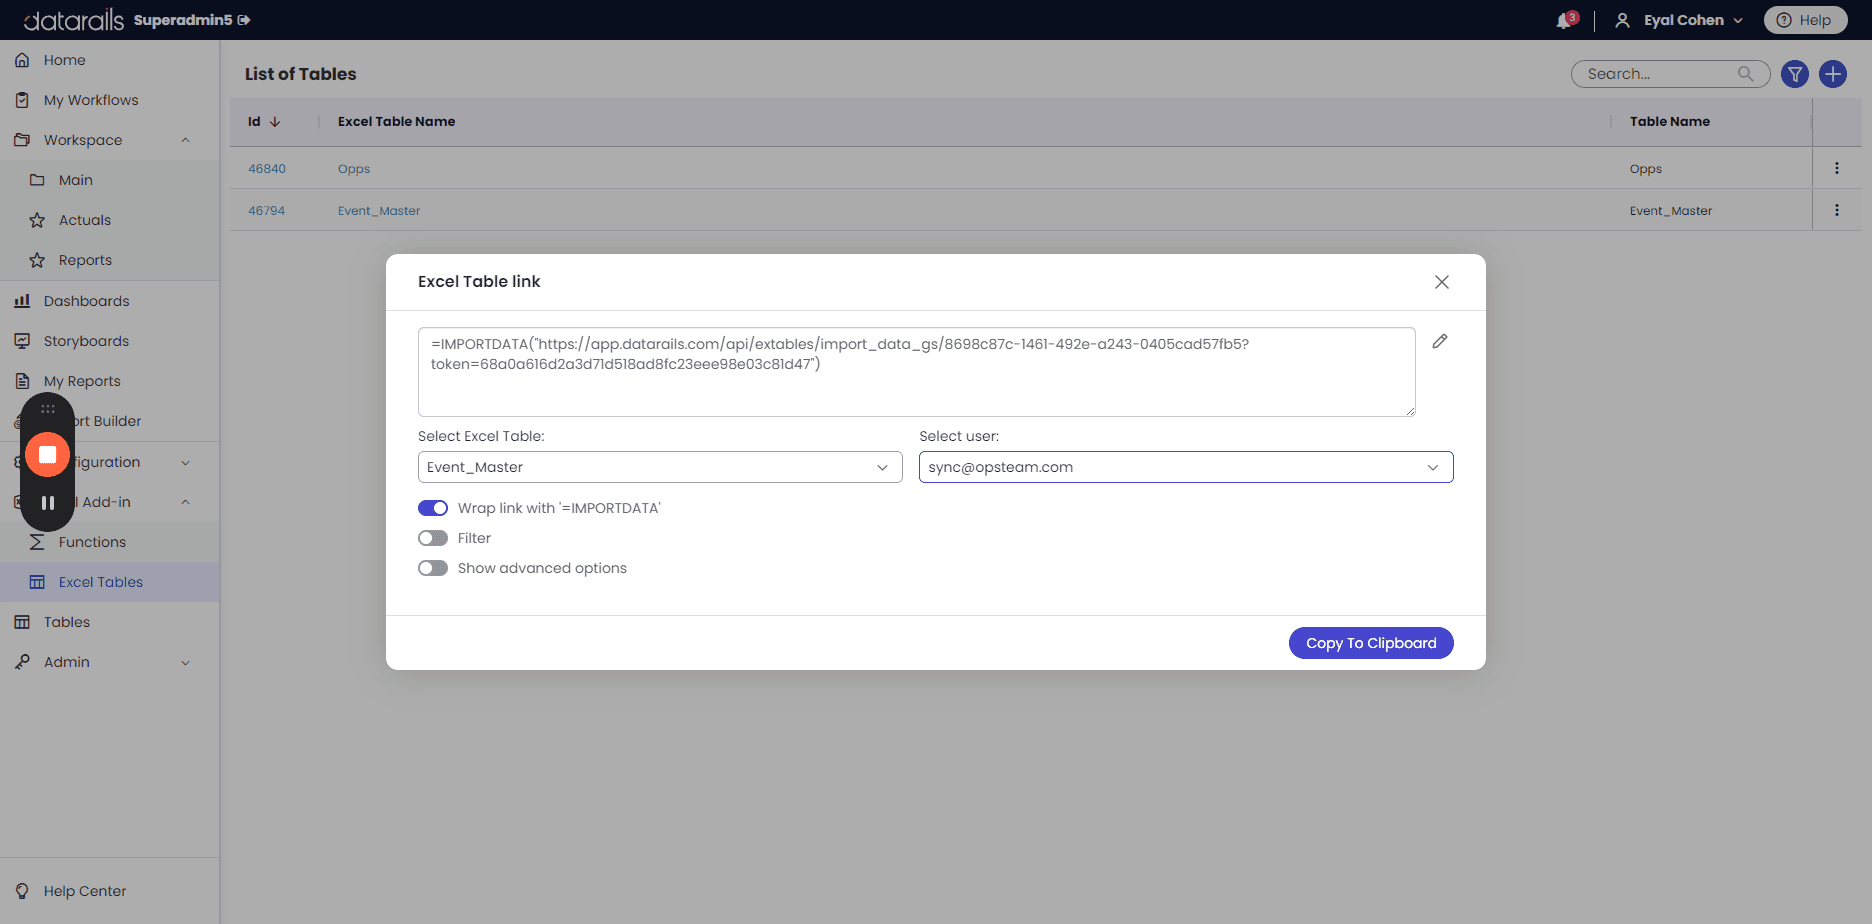1872x924 pixels.
Task: Open table link 46840
Action: [x=267, y=169]
